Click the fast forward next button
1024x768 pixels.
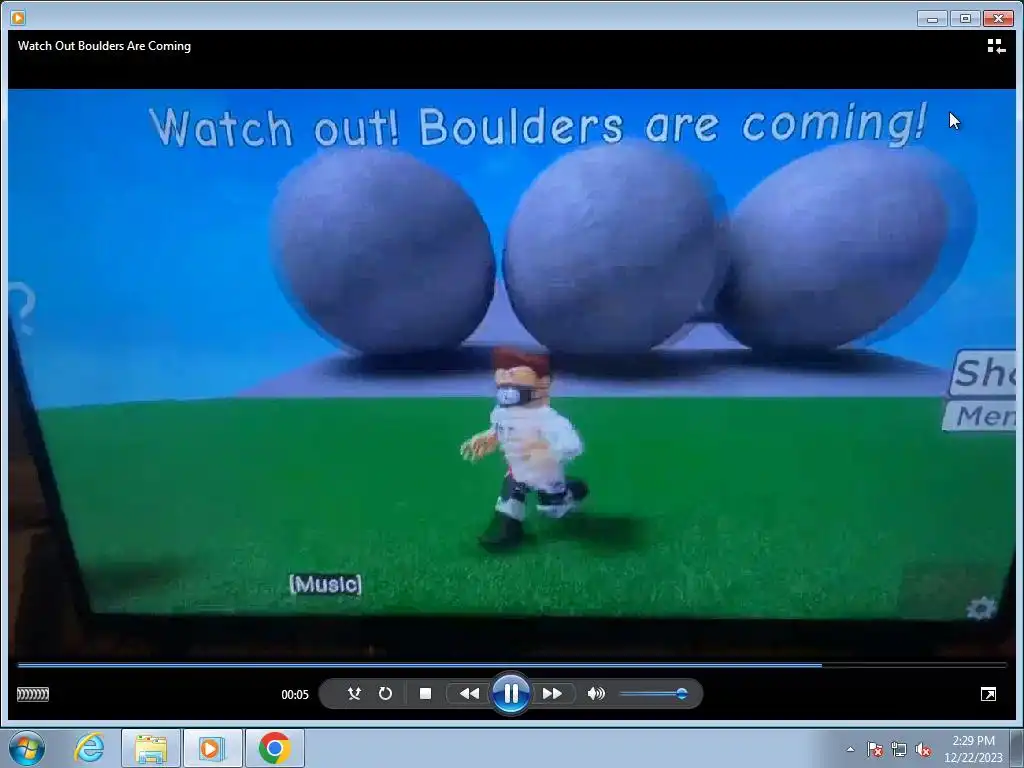click(x=552, y=694)
